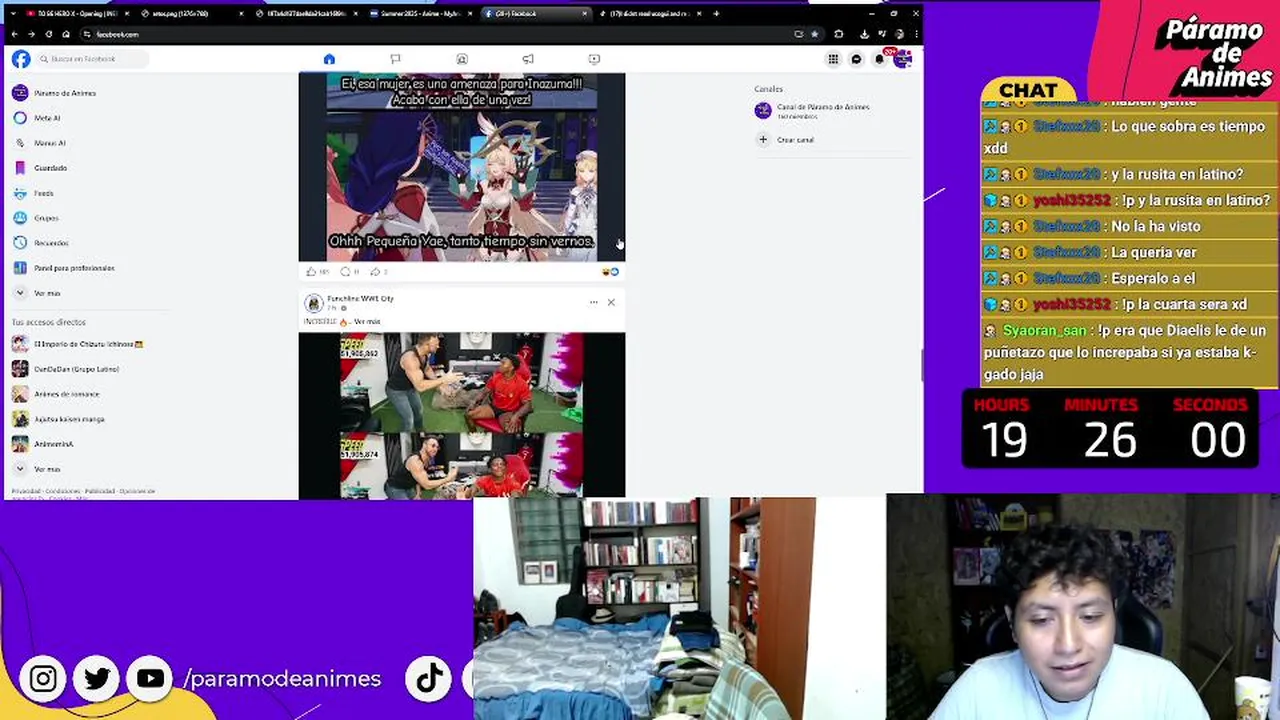Share the anime meme post
This screenshot has height=720, width=1280.
[375, 271]
